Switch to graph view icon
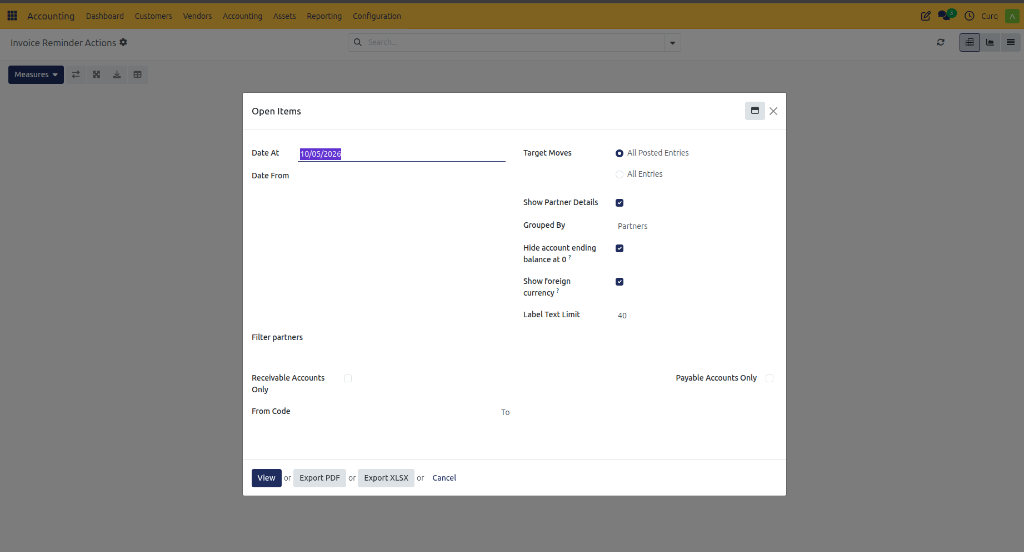Screen dimensions: 1024x552 [990, 42]
